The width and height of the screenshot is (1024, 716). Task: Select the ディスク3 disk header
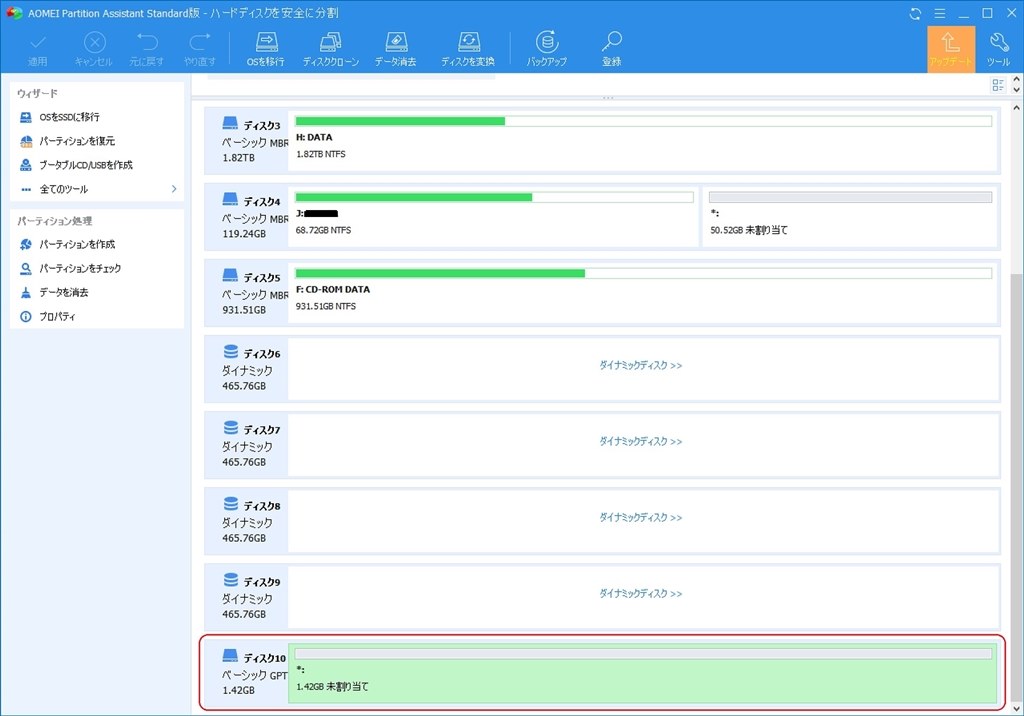point(247,140)
